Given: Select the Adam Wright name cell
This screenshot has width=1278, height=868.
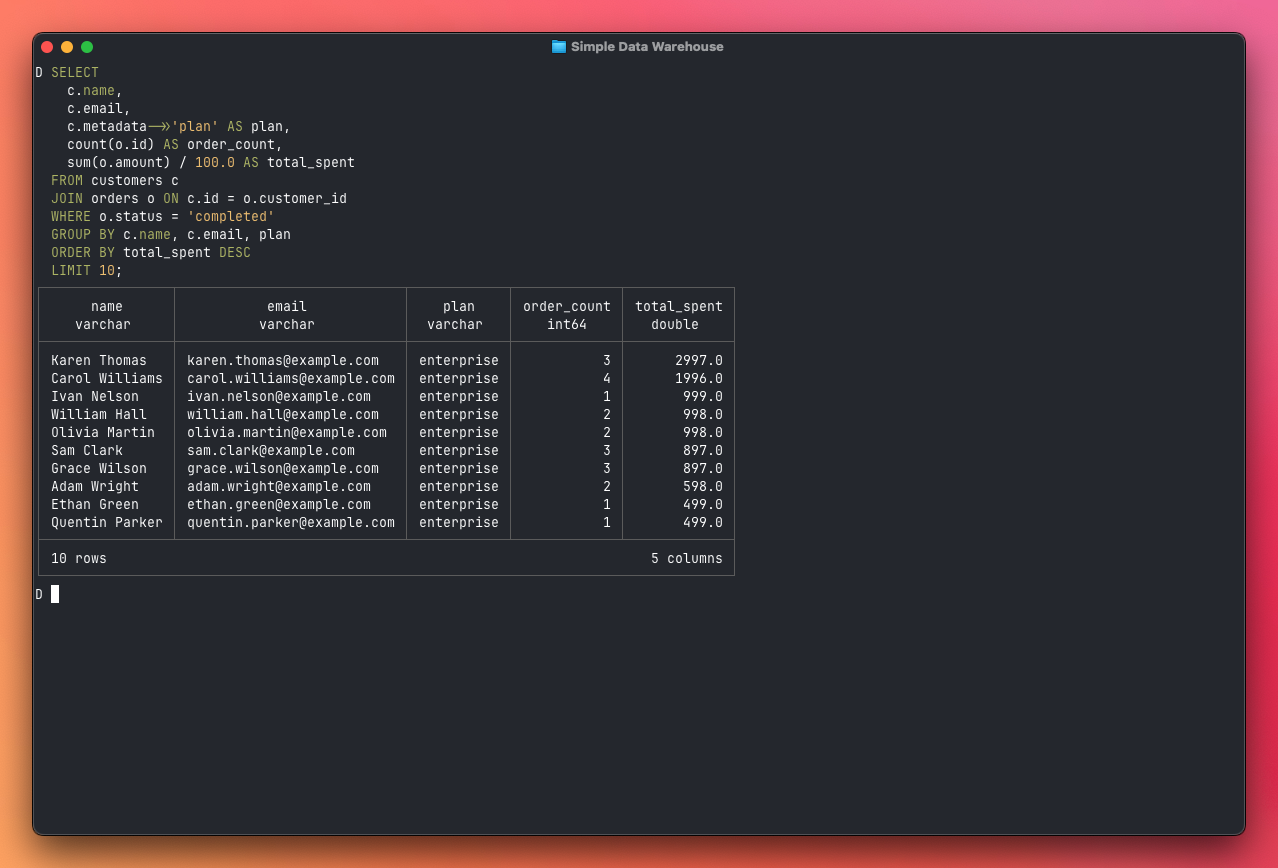Looking at the screenshot, I should (x=95, y=487).
